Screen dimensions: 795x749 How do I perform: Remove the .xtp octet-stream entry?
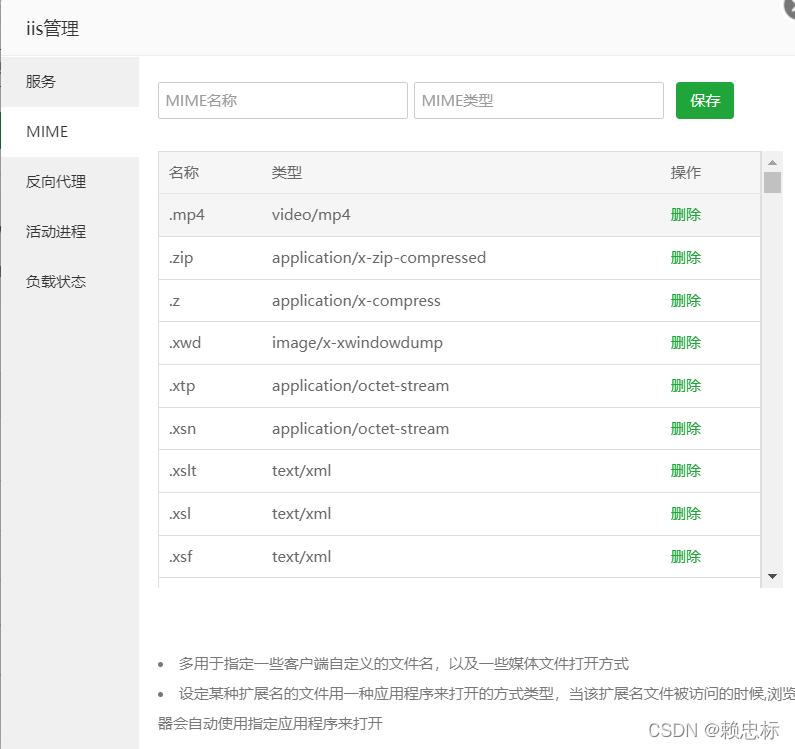685,386
